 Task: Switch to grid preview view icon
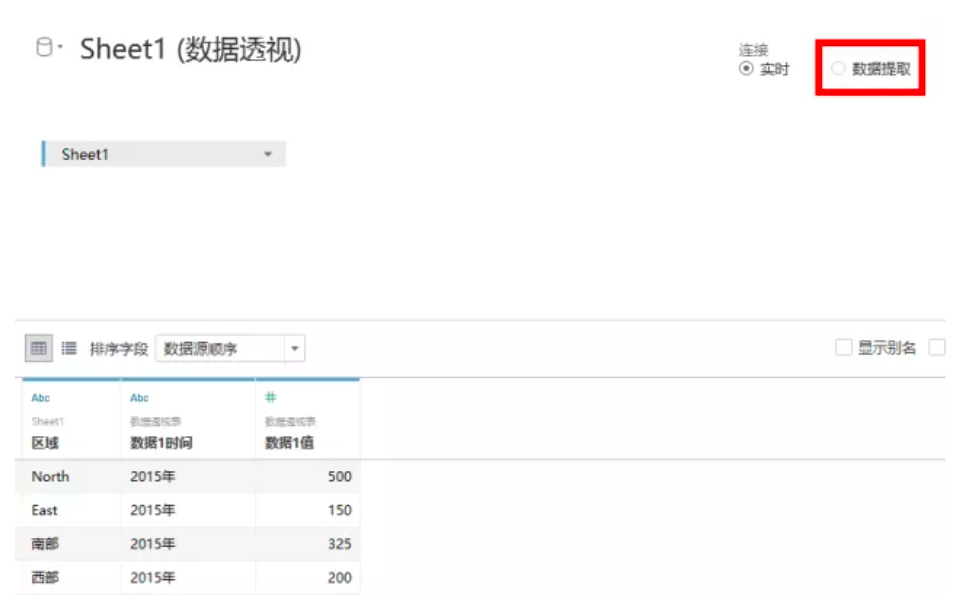pyautogui.click(x=39, y=349)
